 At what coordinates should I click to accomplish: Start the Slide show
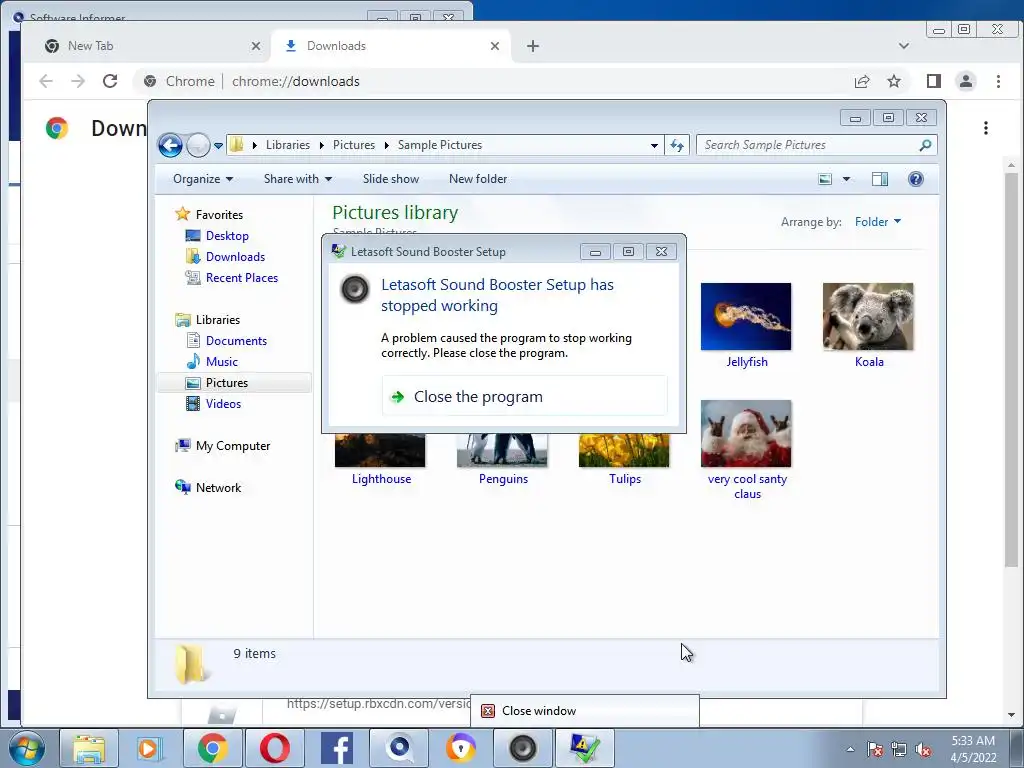click(391, 179)
